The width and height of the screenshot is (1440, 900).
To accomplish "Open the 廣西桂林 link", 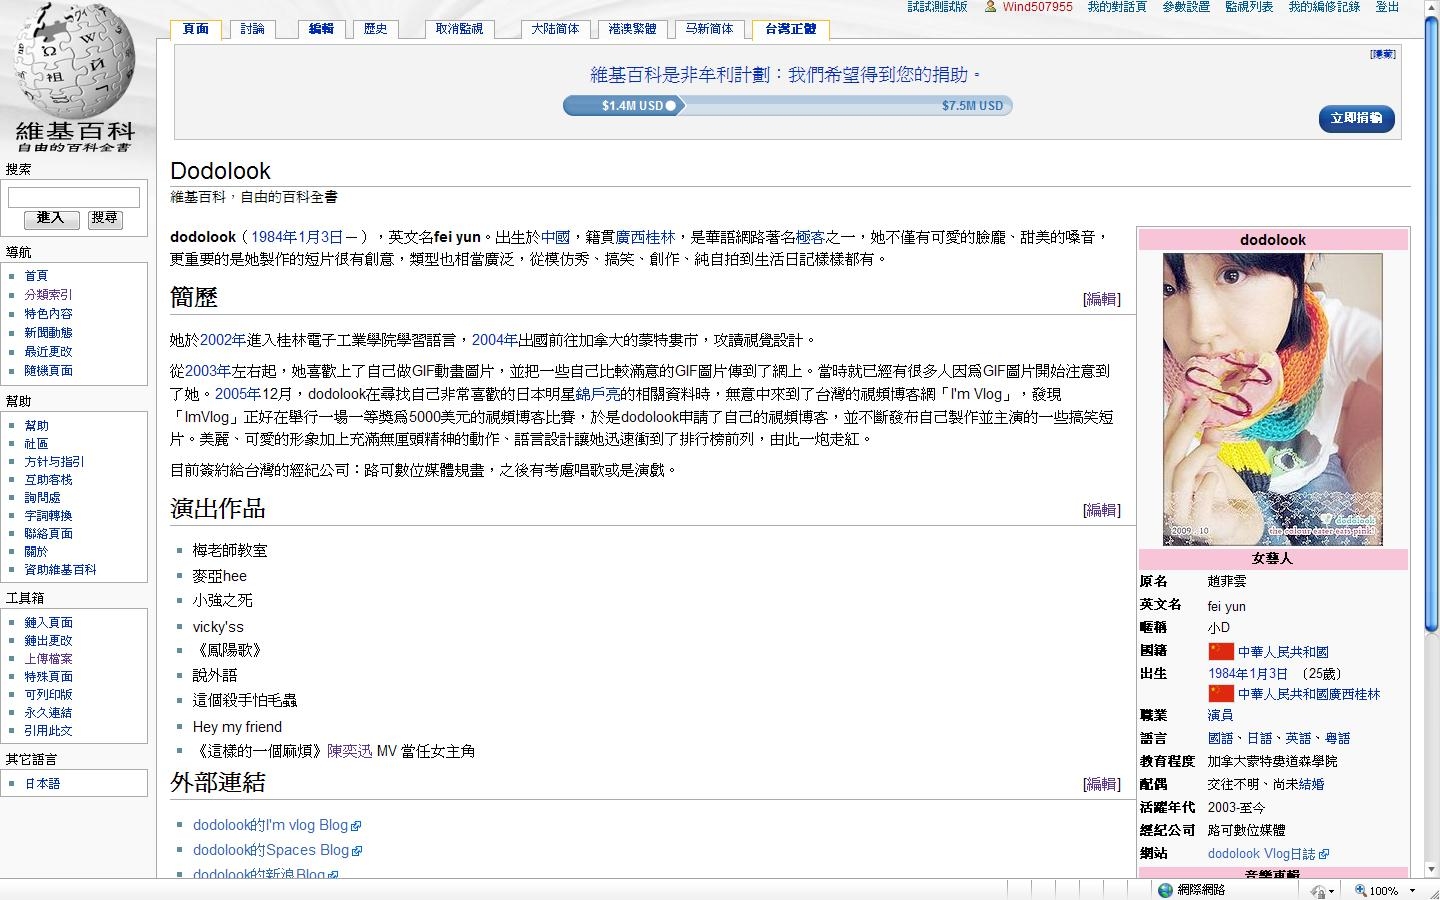I will 645,237.
